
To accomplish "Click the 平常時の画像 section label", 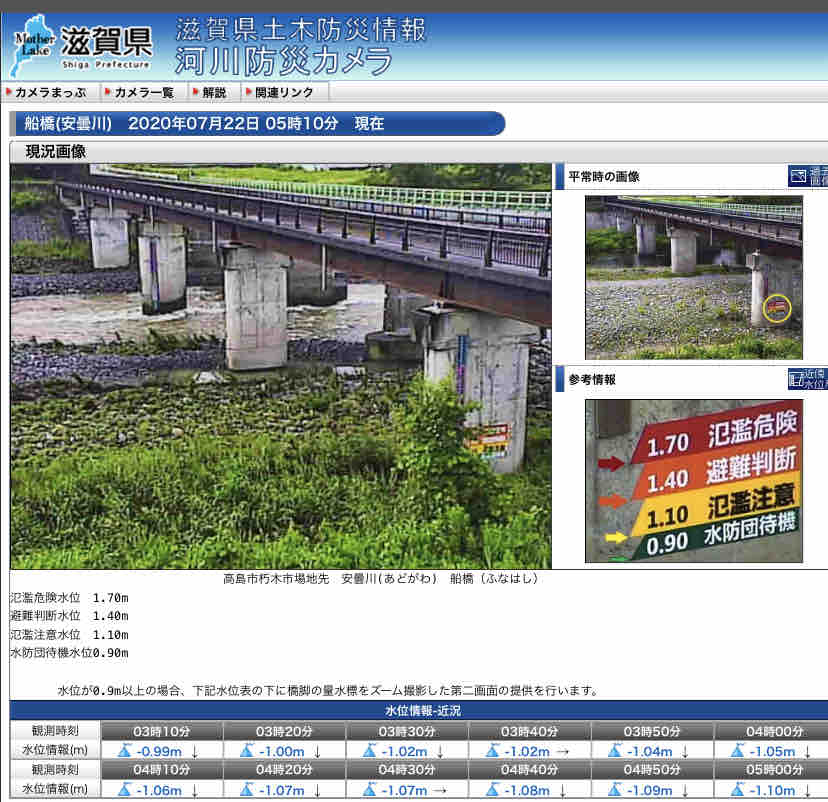I will (x=604, y=176).
